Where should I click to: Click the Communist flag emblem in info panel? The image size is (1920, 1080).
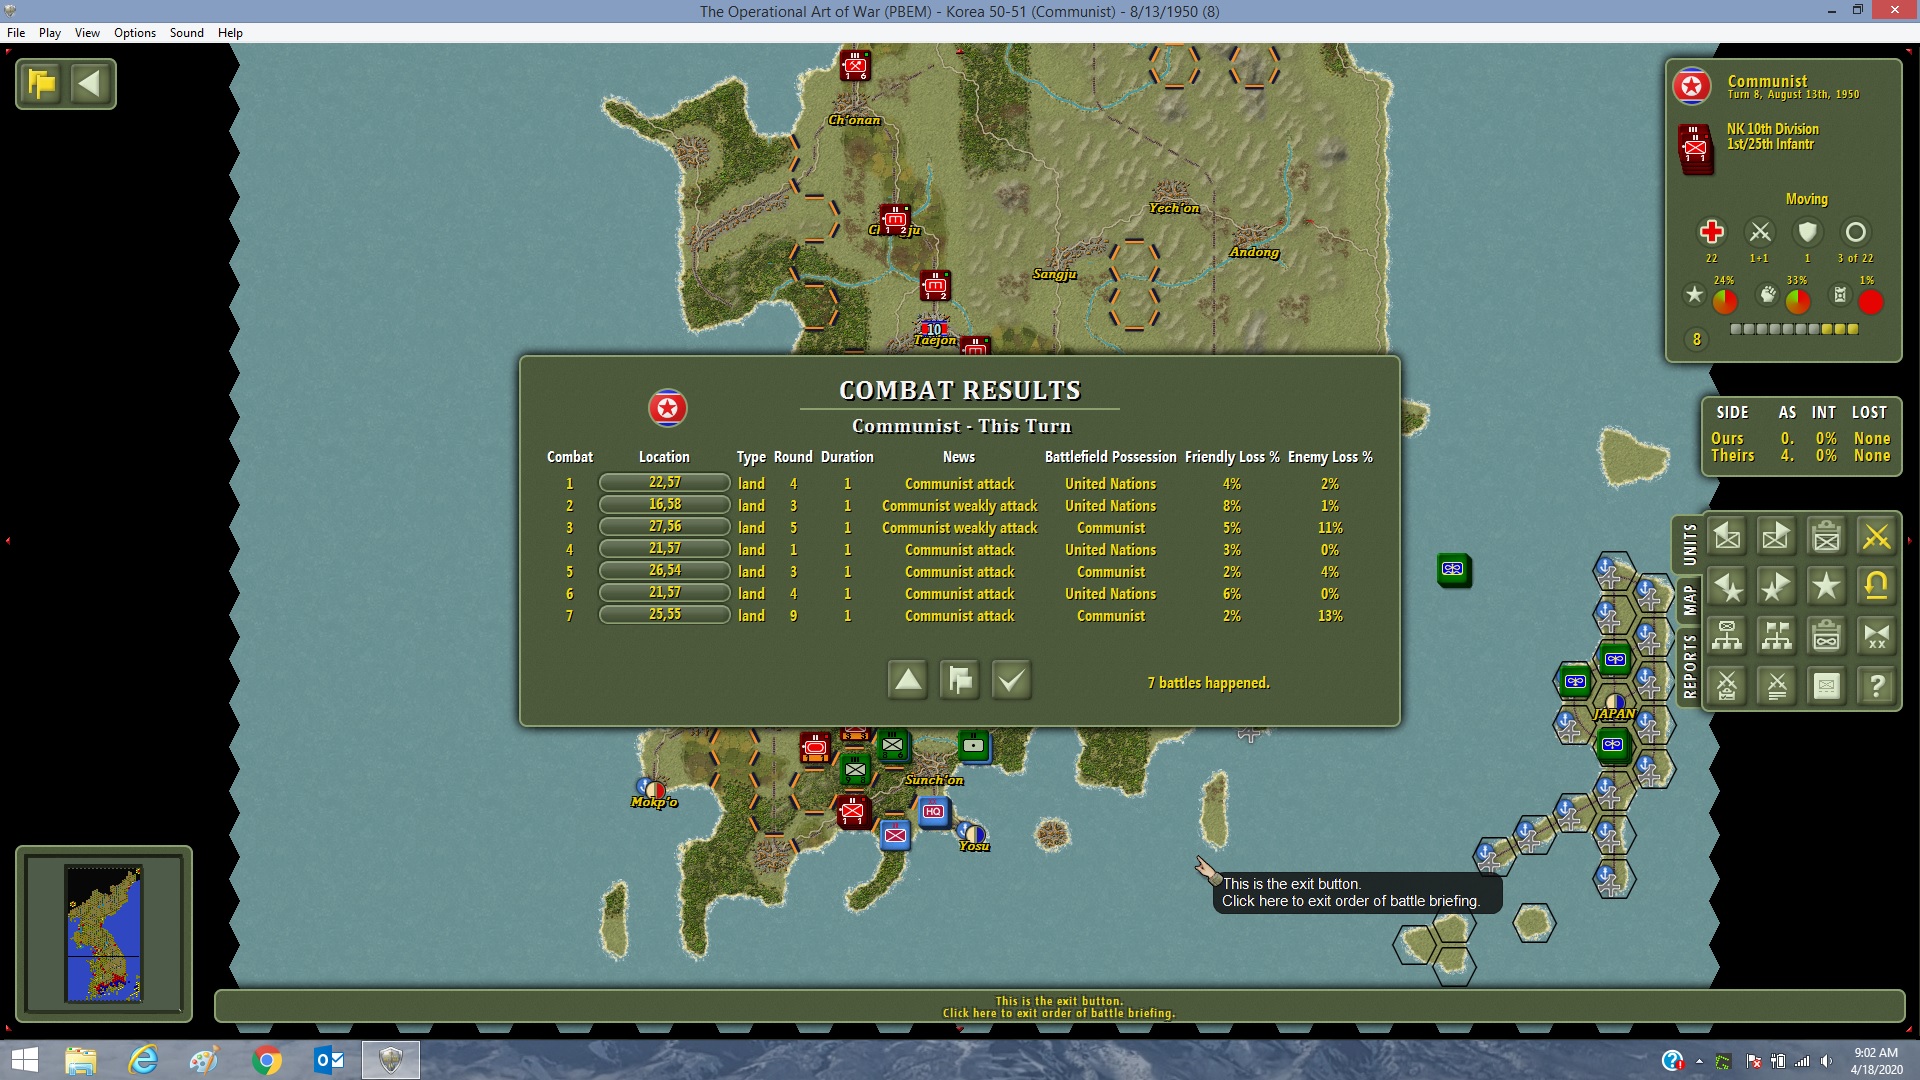(1692, 87)
